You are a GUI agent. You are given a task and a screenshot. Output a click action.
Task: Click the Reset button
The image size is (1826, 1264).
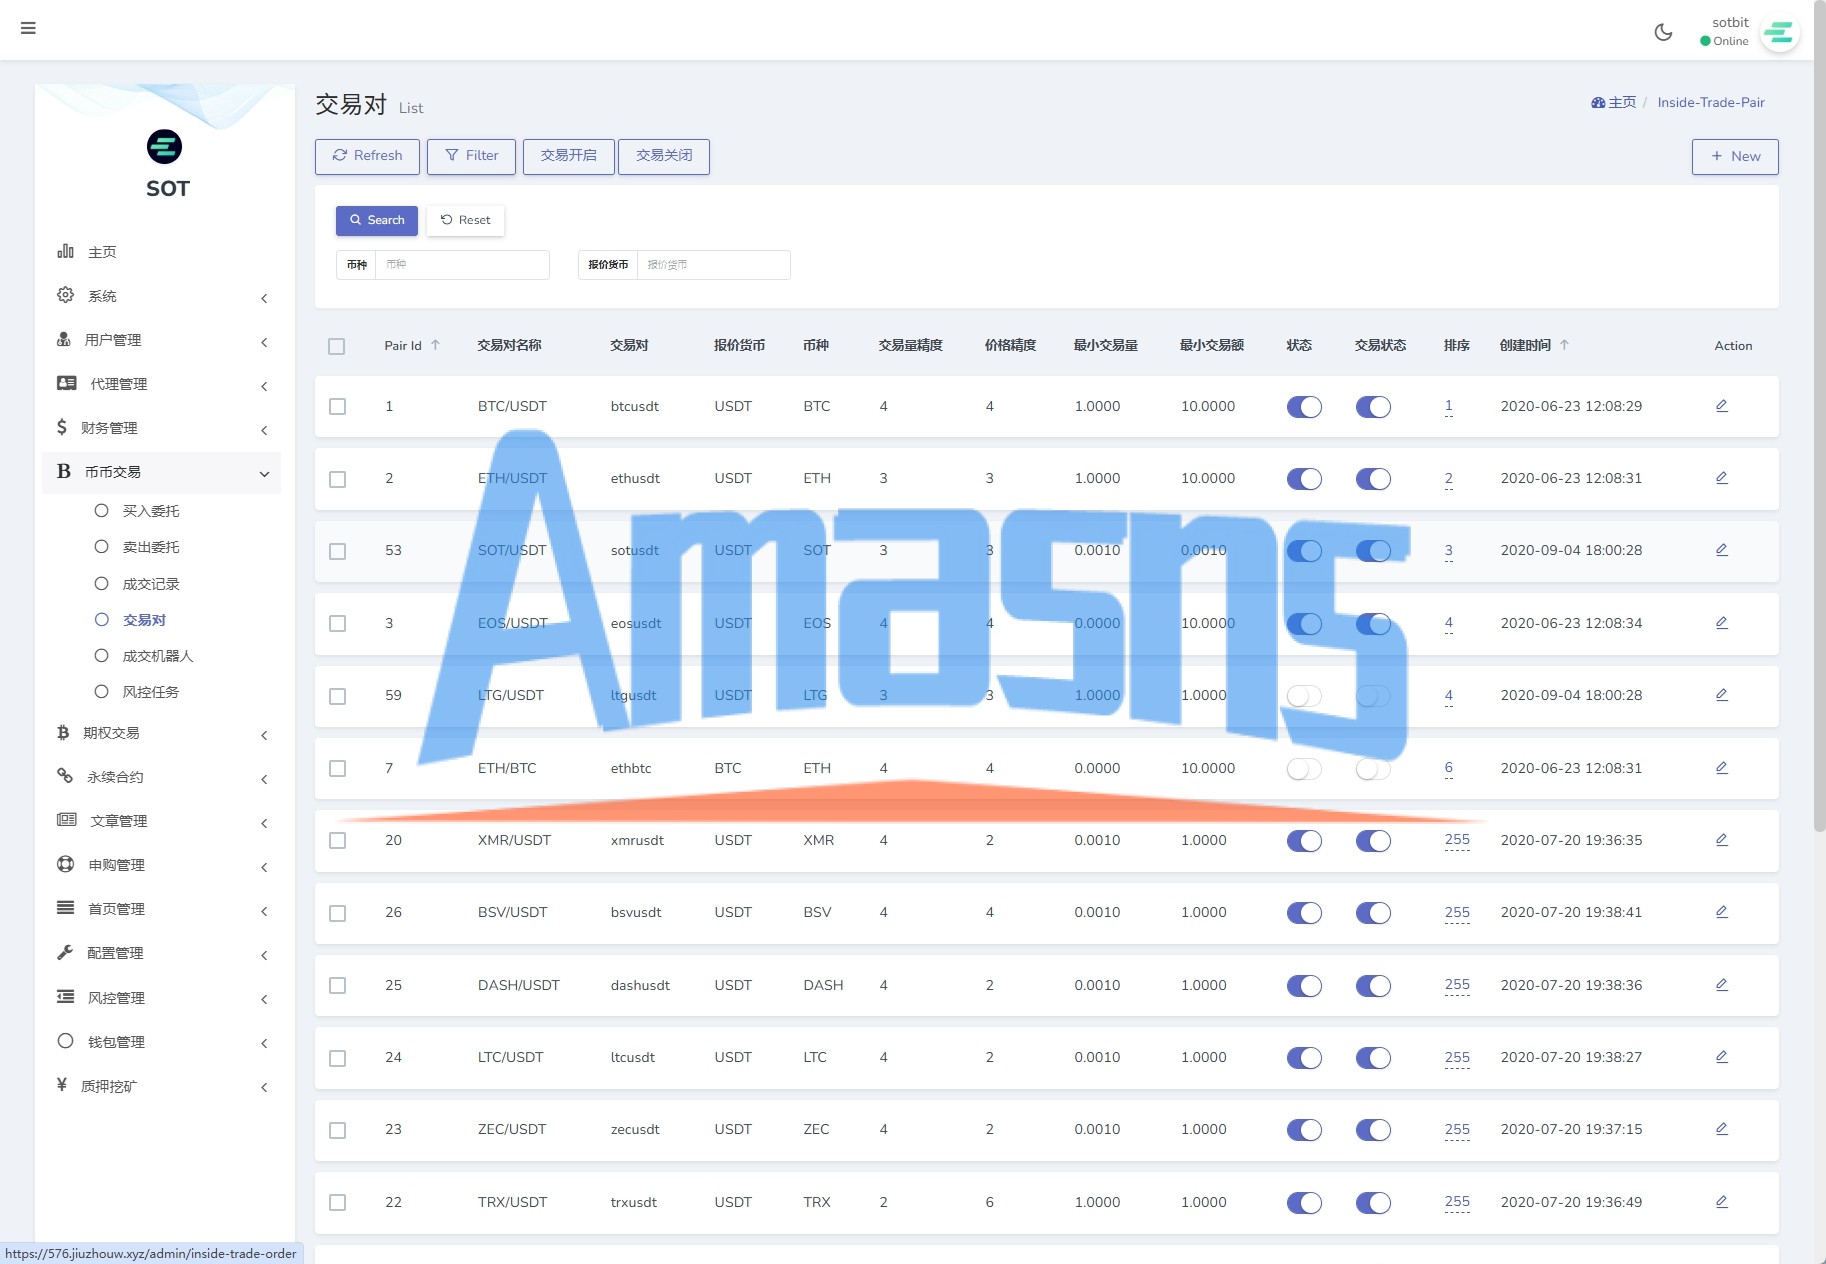(466, 220)
